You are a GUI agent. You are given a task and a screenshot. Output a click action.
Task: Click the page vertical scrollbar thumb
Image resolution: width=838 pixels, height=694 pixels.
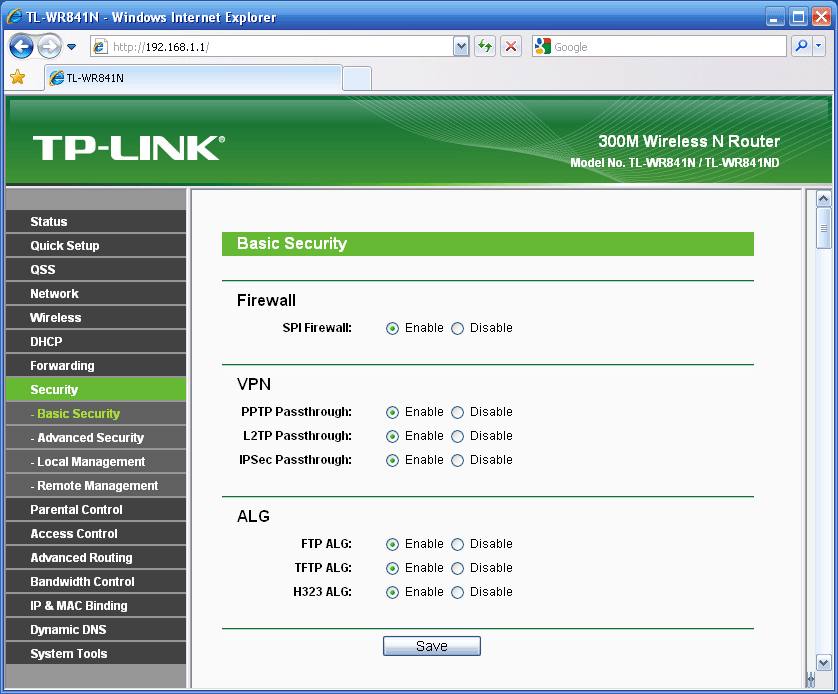(x=824, y=227)
